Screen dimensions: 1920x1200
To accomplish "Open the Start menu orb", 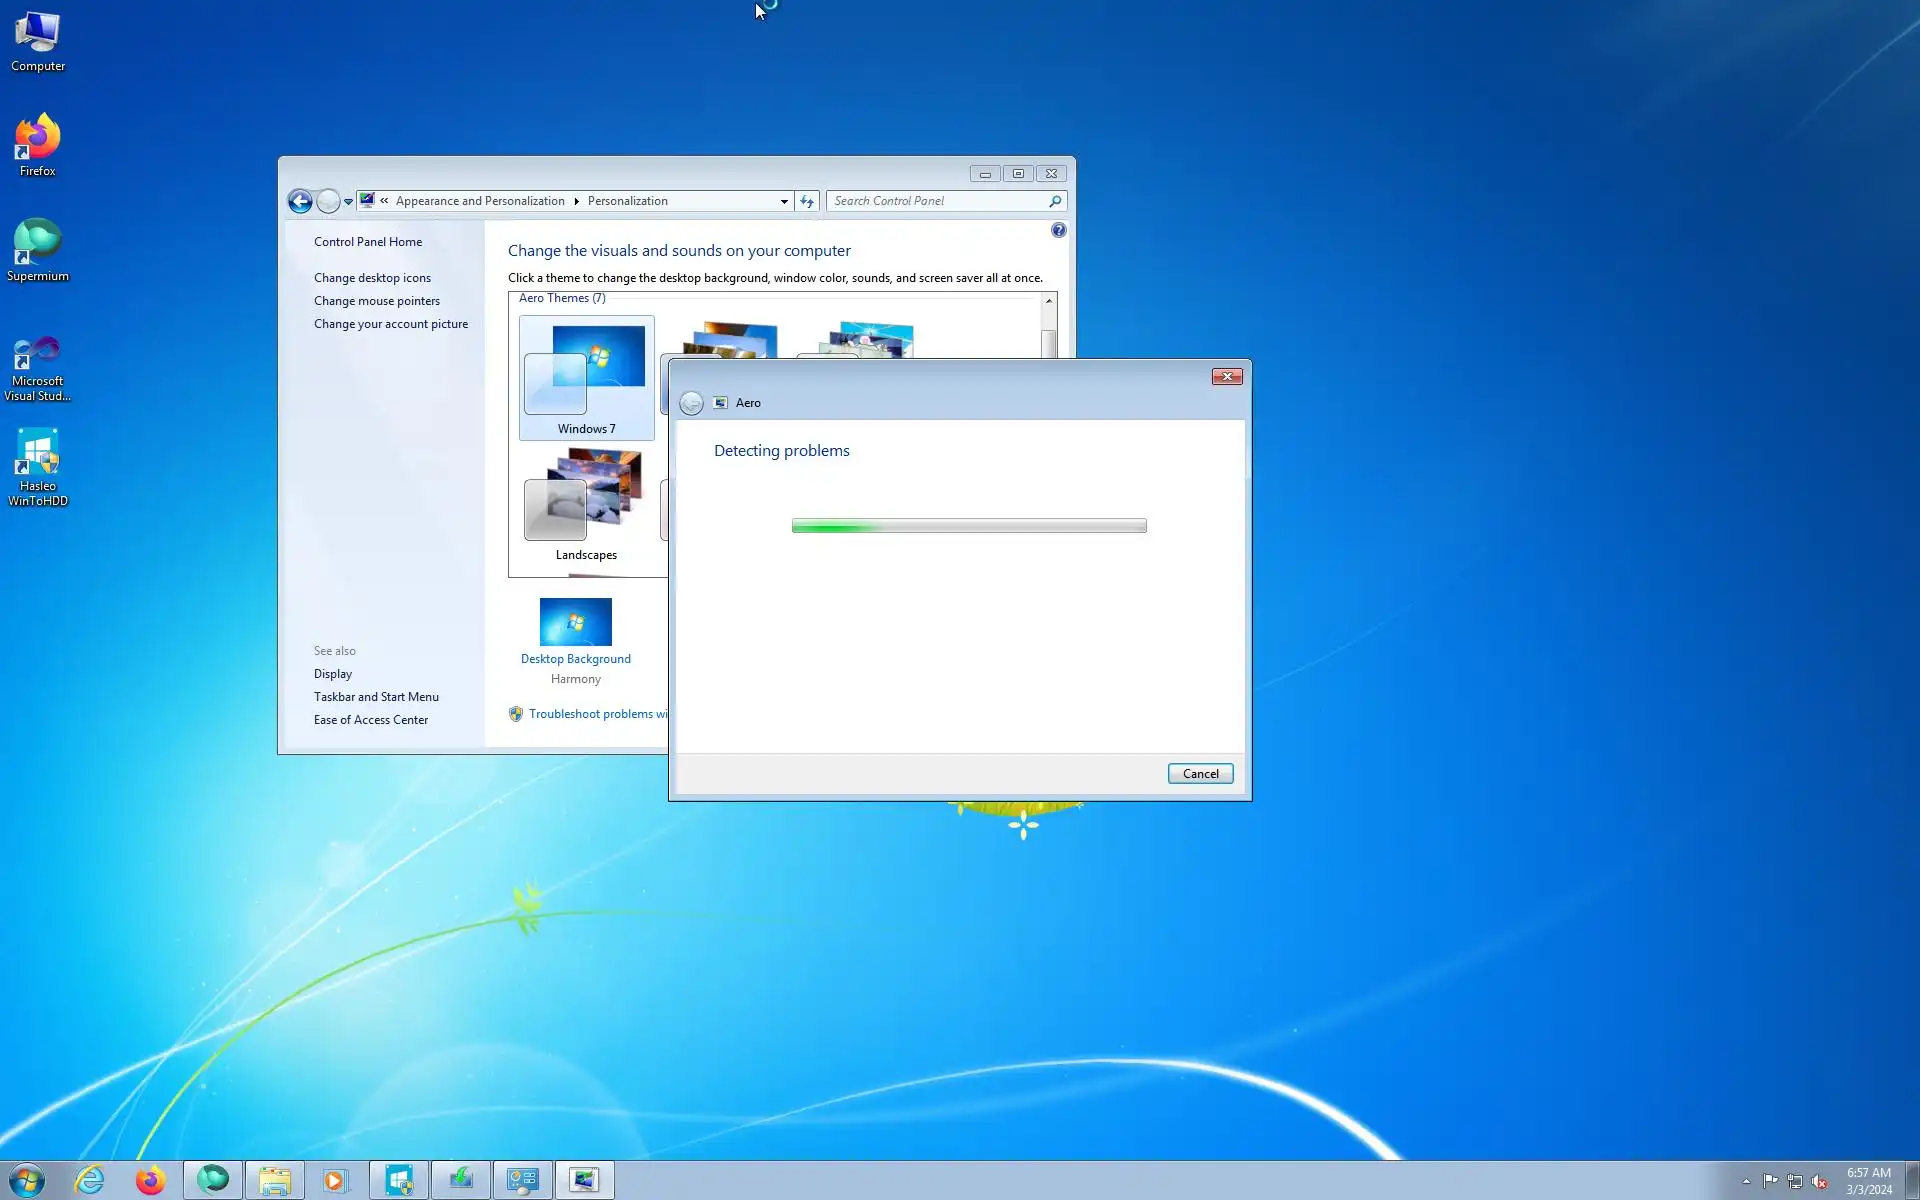I will (27, 1180).
